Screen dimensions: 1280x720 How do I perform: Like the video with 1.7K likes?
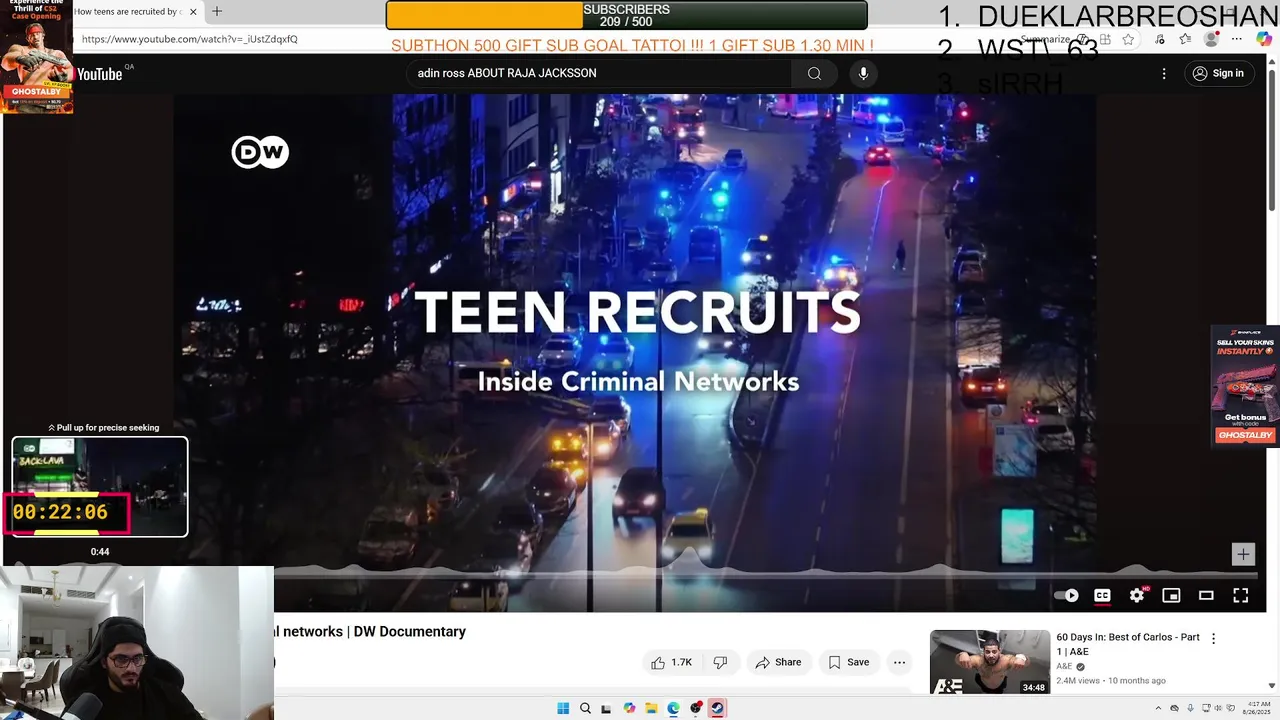point(671,662)
